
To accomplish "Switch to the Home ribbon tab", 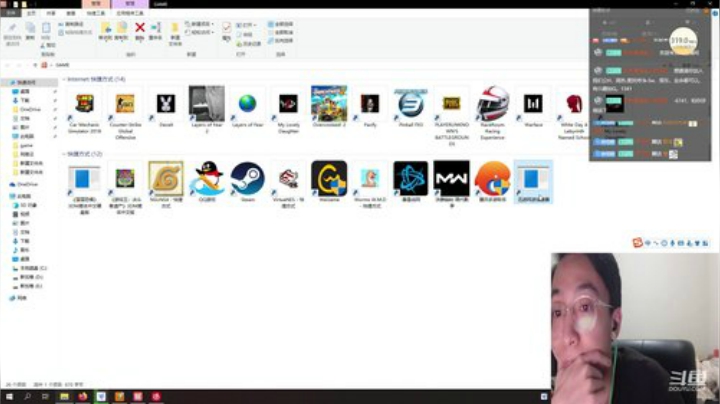I will tap(31, 13).
